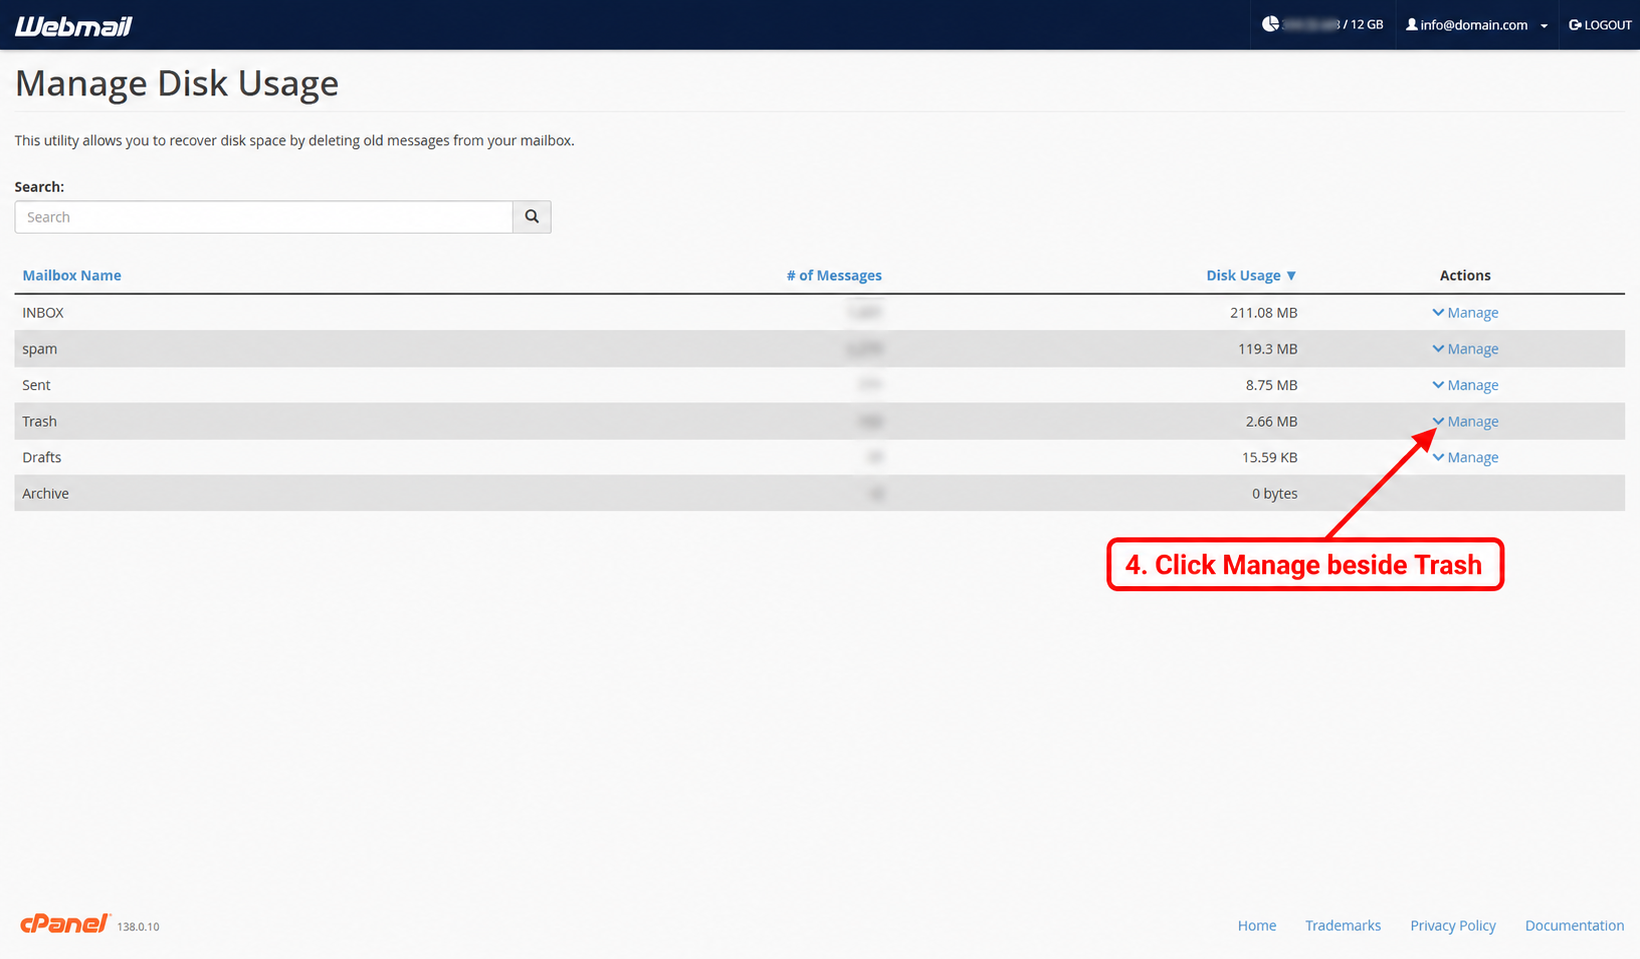The image size is (1640, 959).
Task: Expand Manage for the Drafts row
Action: point(1465,457)
